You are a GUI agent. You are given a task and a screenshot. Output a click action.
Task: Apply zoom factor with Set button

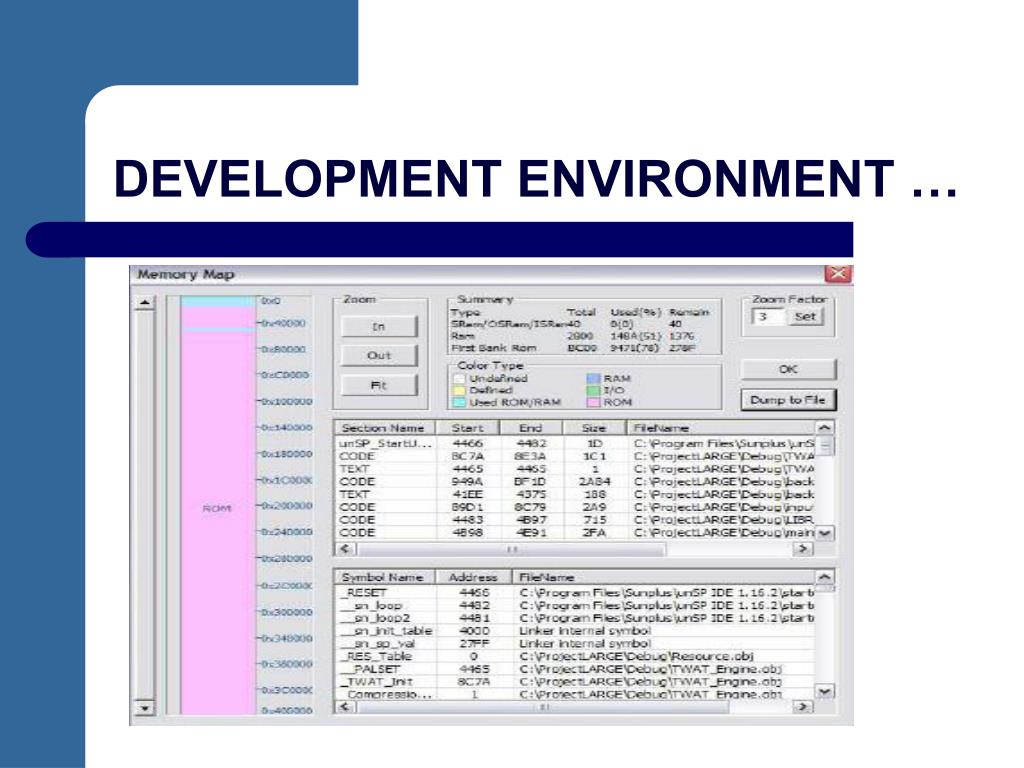point(805,317)
